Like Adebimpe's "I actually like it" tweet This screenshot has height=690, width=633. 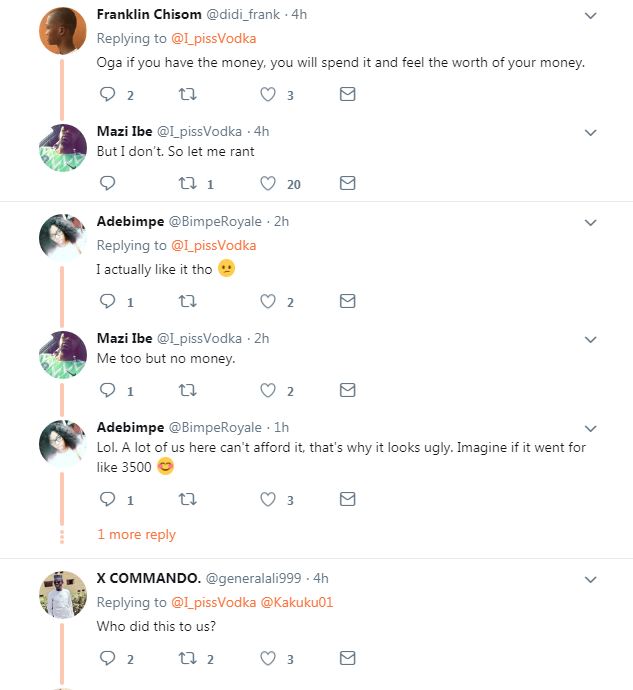pos(268,301)
